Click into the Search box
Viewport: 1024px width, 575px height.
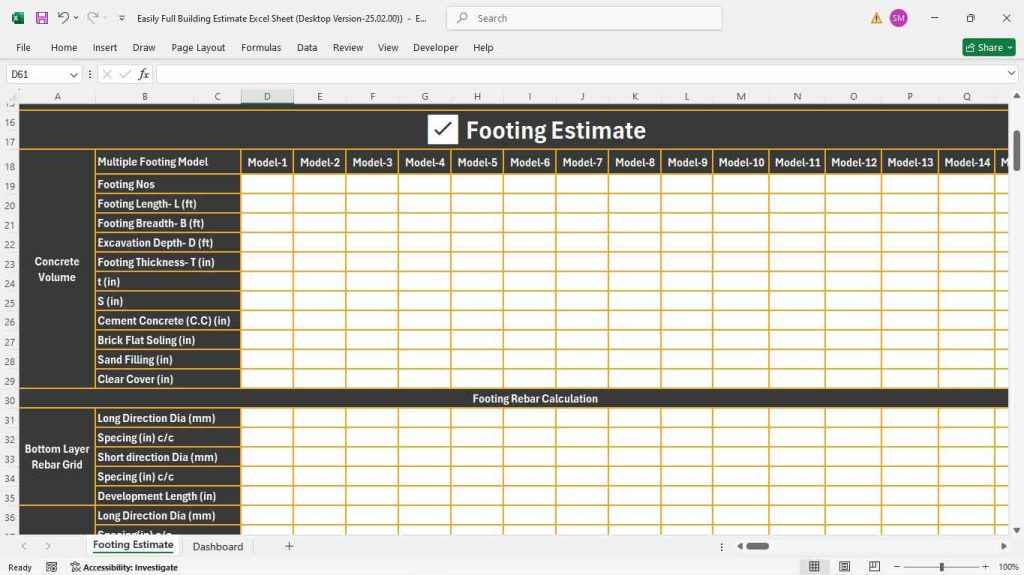click(x=584, y=18)
